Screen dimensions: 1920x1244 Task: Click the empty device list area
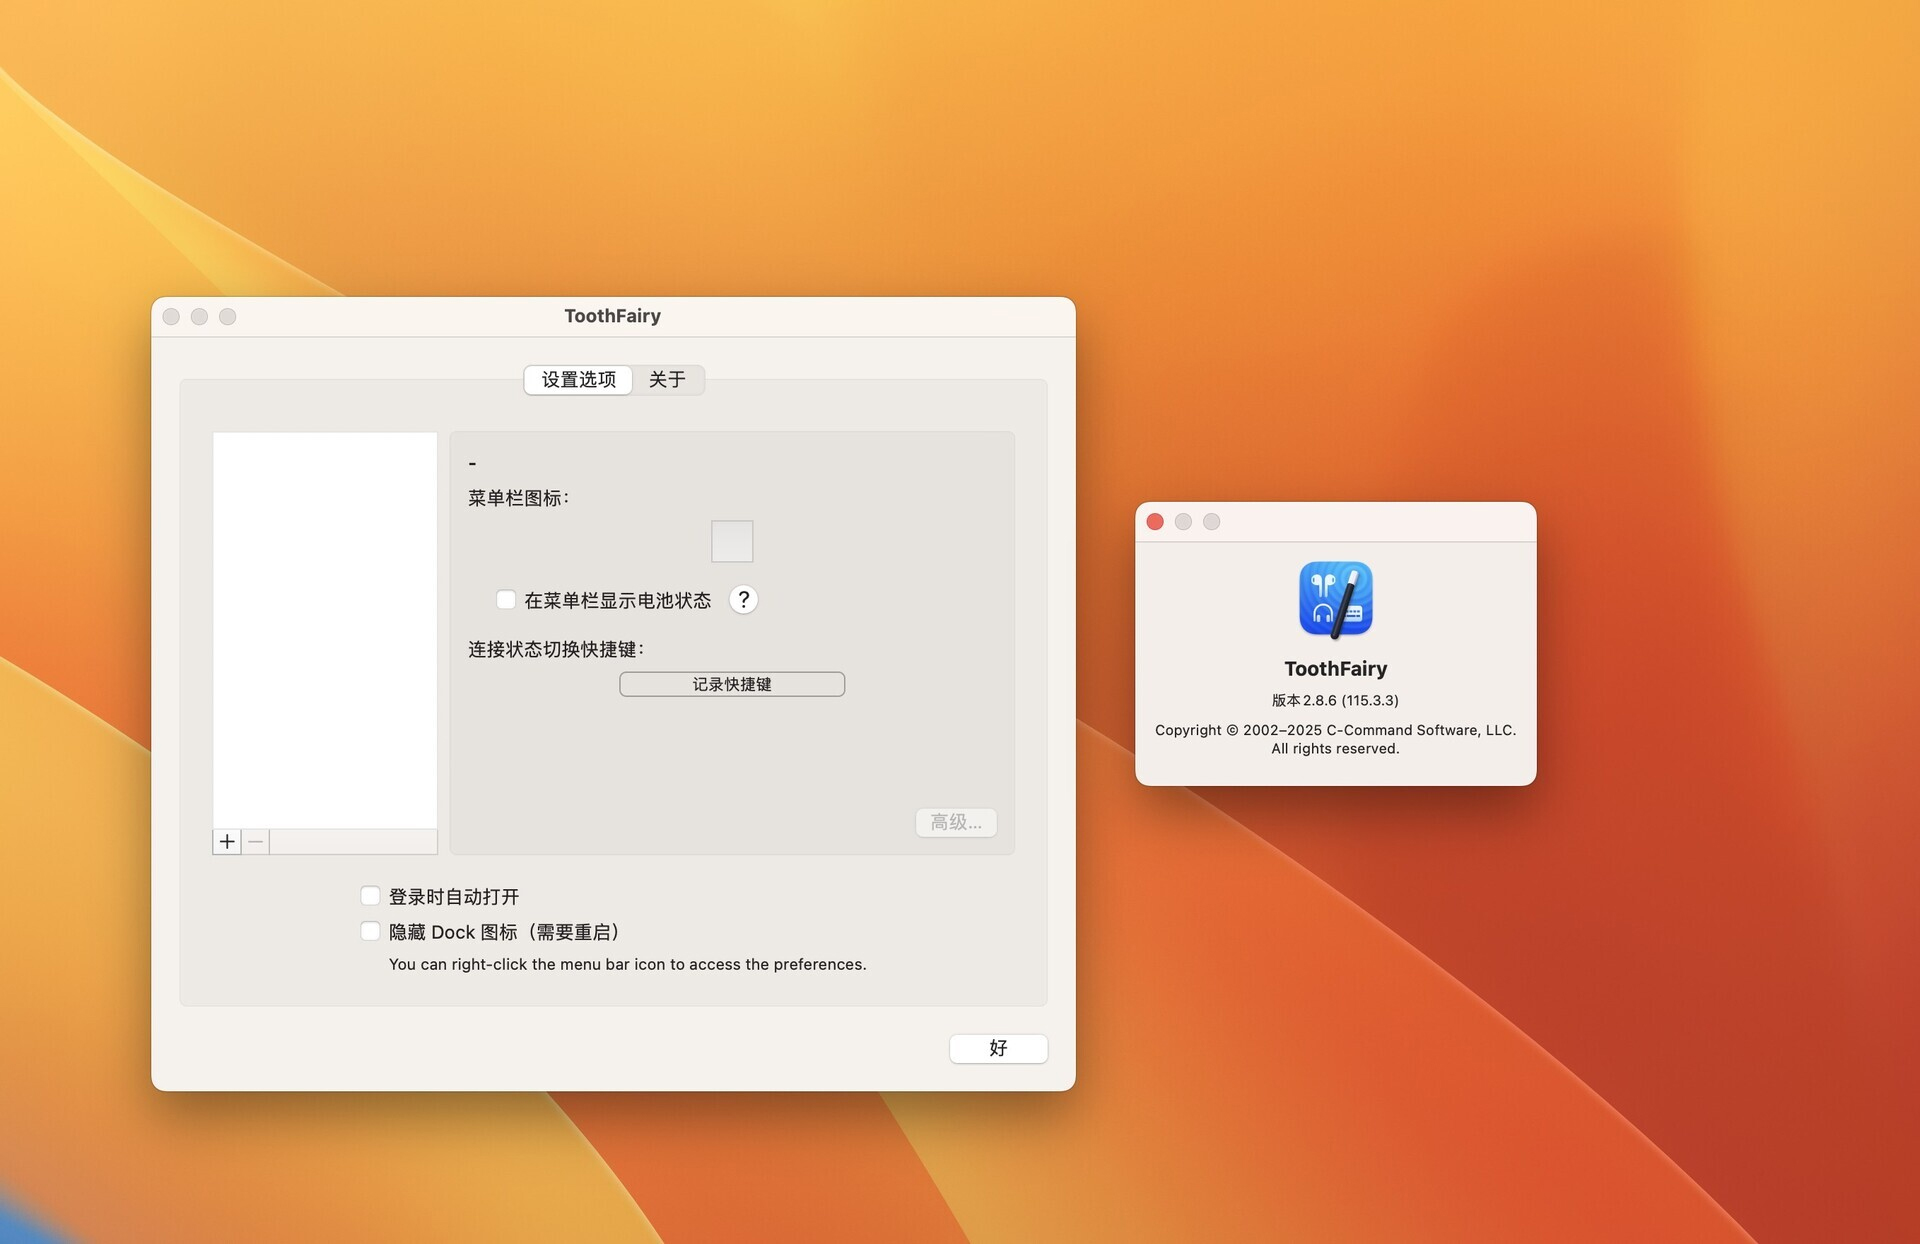[325, 630]
